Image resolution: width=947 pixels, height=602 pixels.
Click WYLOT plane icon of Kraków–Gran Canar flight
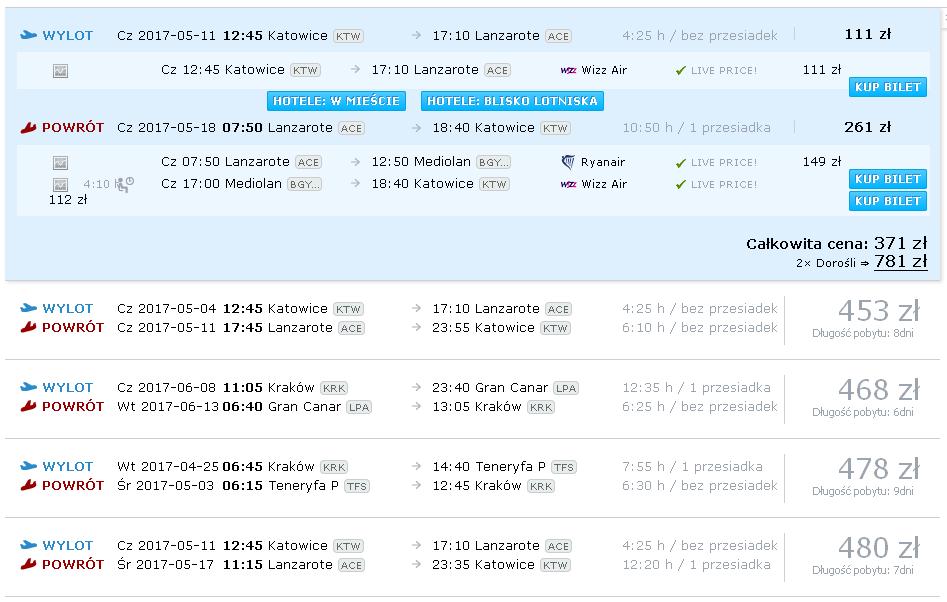click(28, 387)
